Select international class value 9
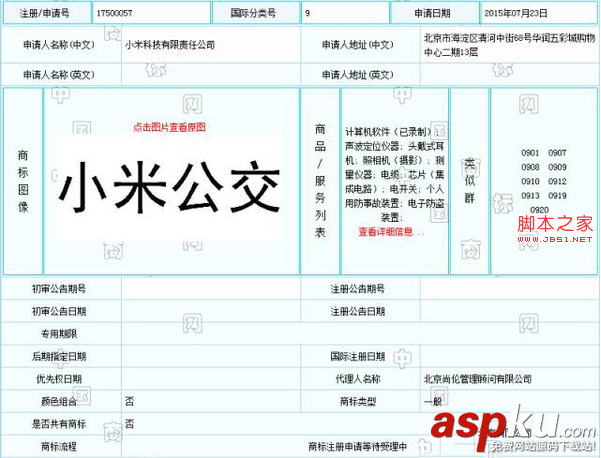601x458 pixels. click(307, 13)
